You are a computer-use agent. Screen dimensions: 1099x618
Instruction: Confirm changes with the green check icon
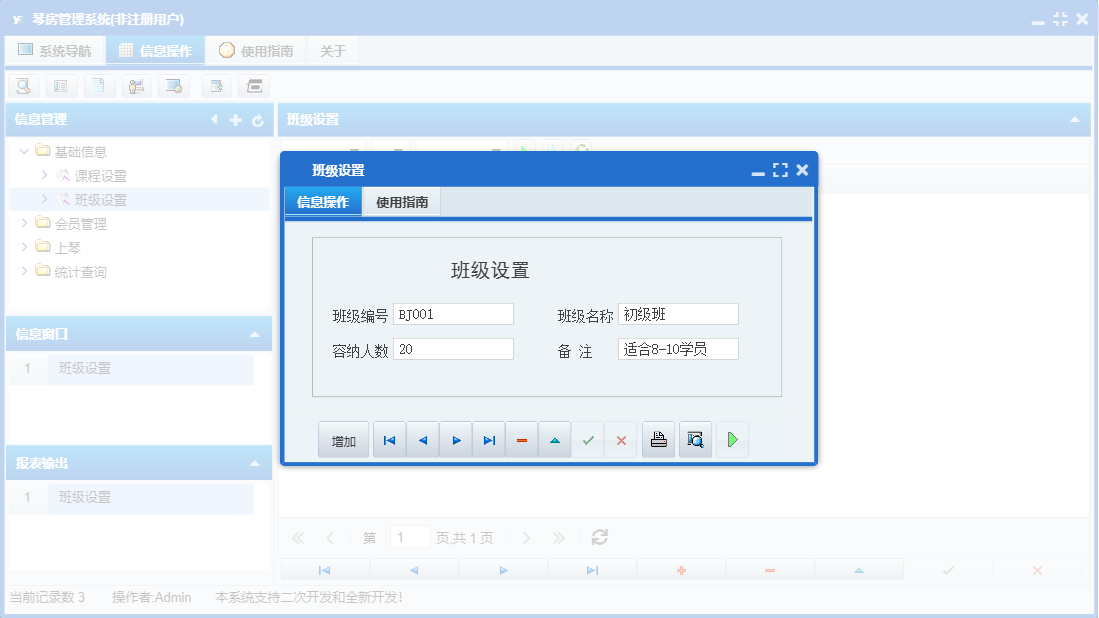588,439
